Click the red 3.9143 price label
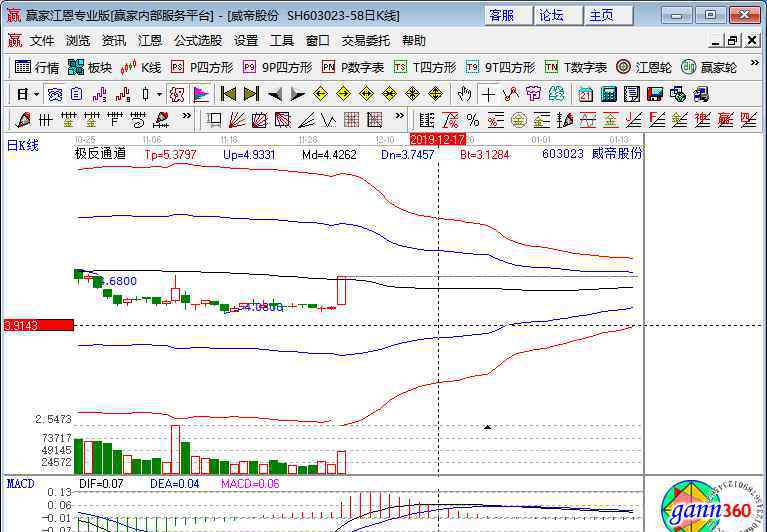This screenshot has width=767, height=532. 39,325
